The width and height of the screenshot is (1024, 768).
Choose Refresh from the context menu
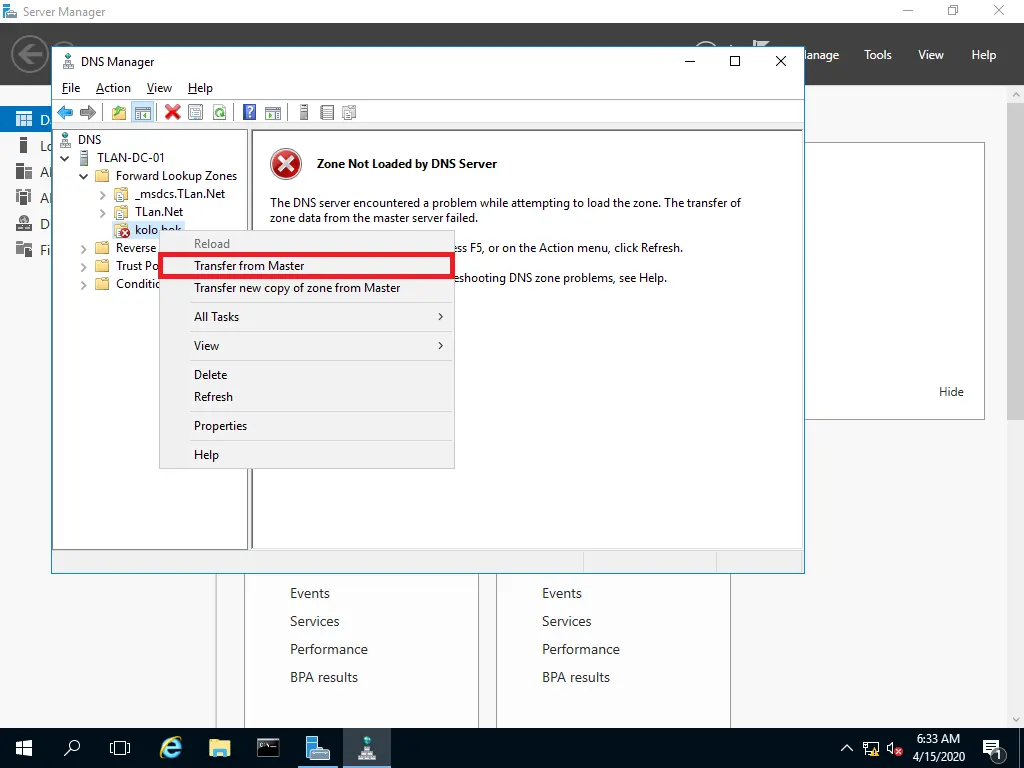click(306, 396)
